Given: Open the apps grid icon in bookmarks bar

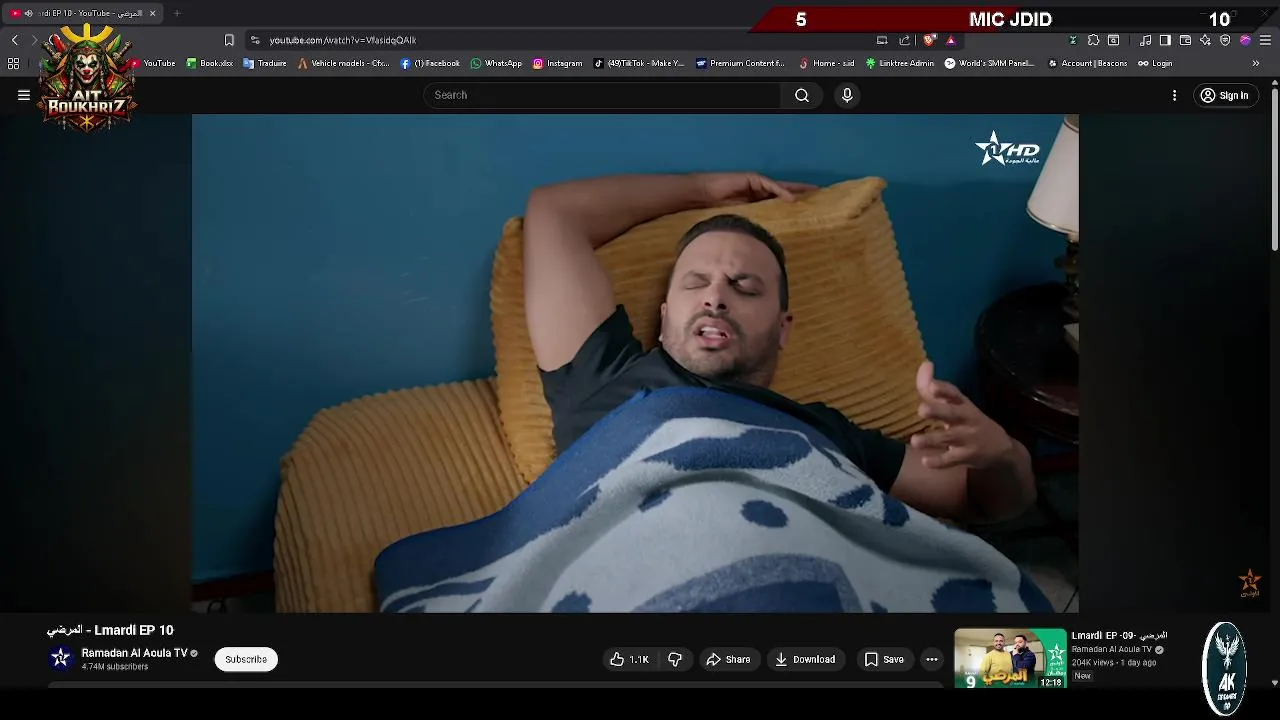Looking at the screenshot, I should [x=13, y=63].
